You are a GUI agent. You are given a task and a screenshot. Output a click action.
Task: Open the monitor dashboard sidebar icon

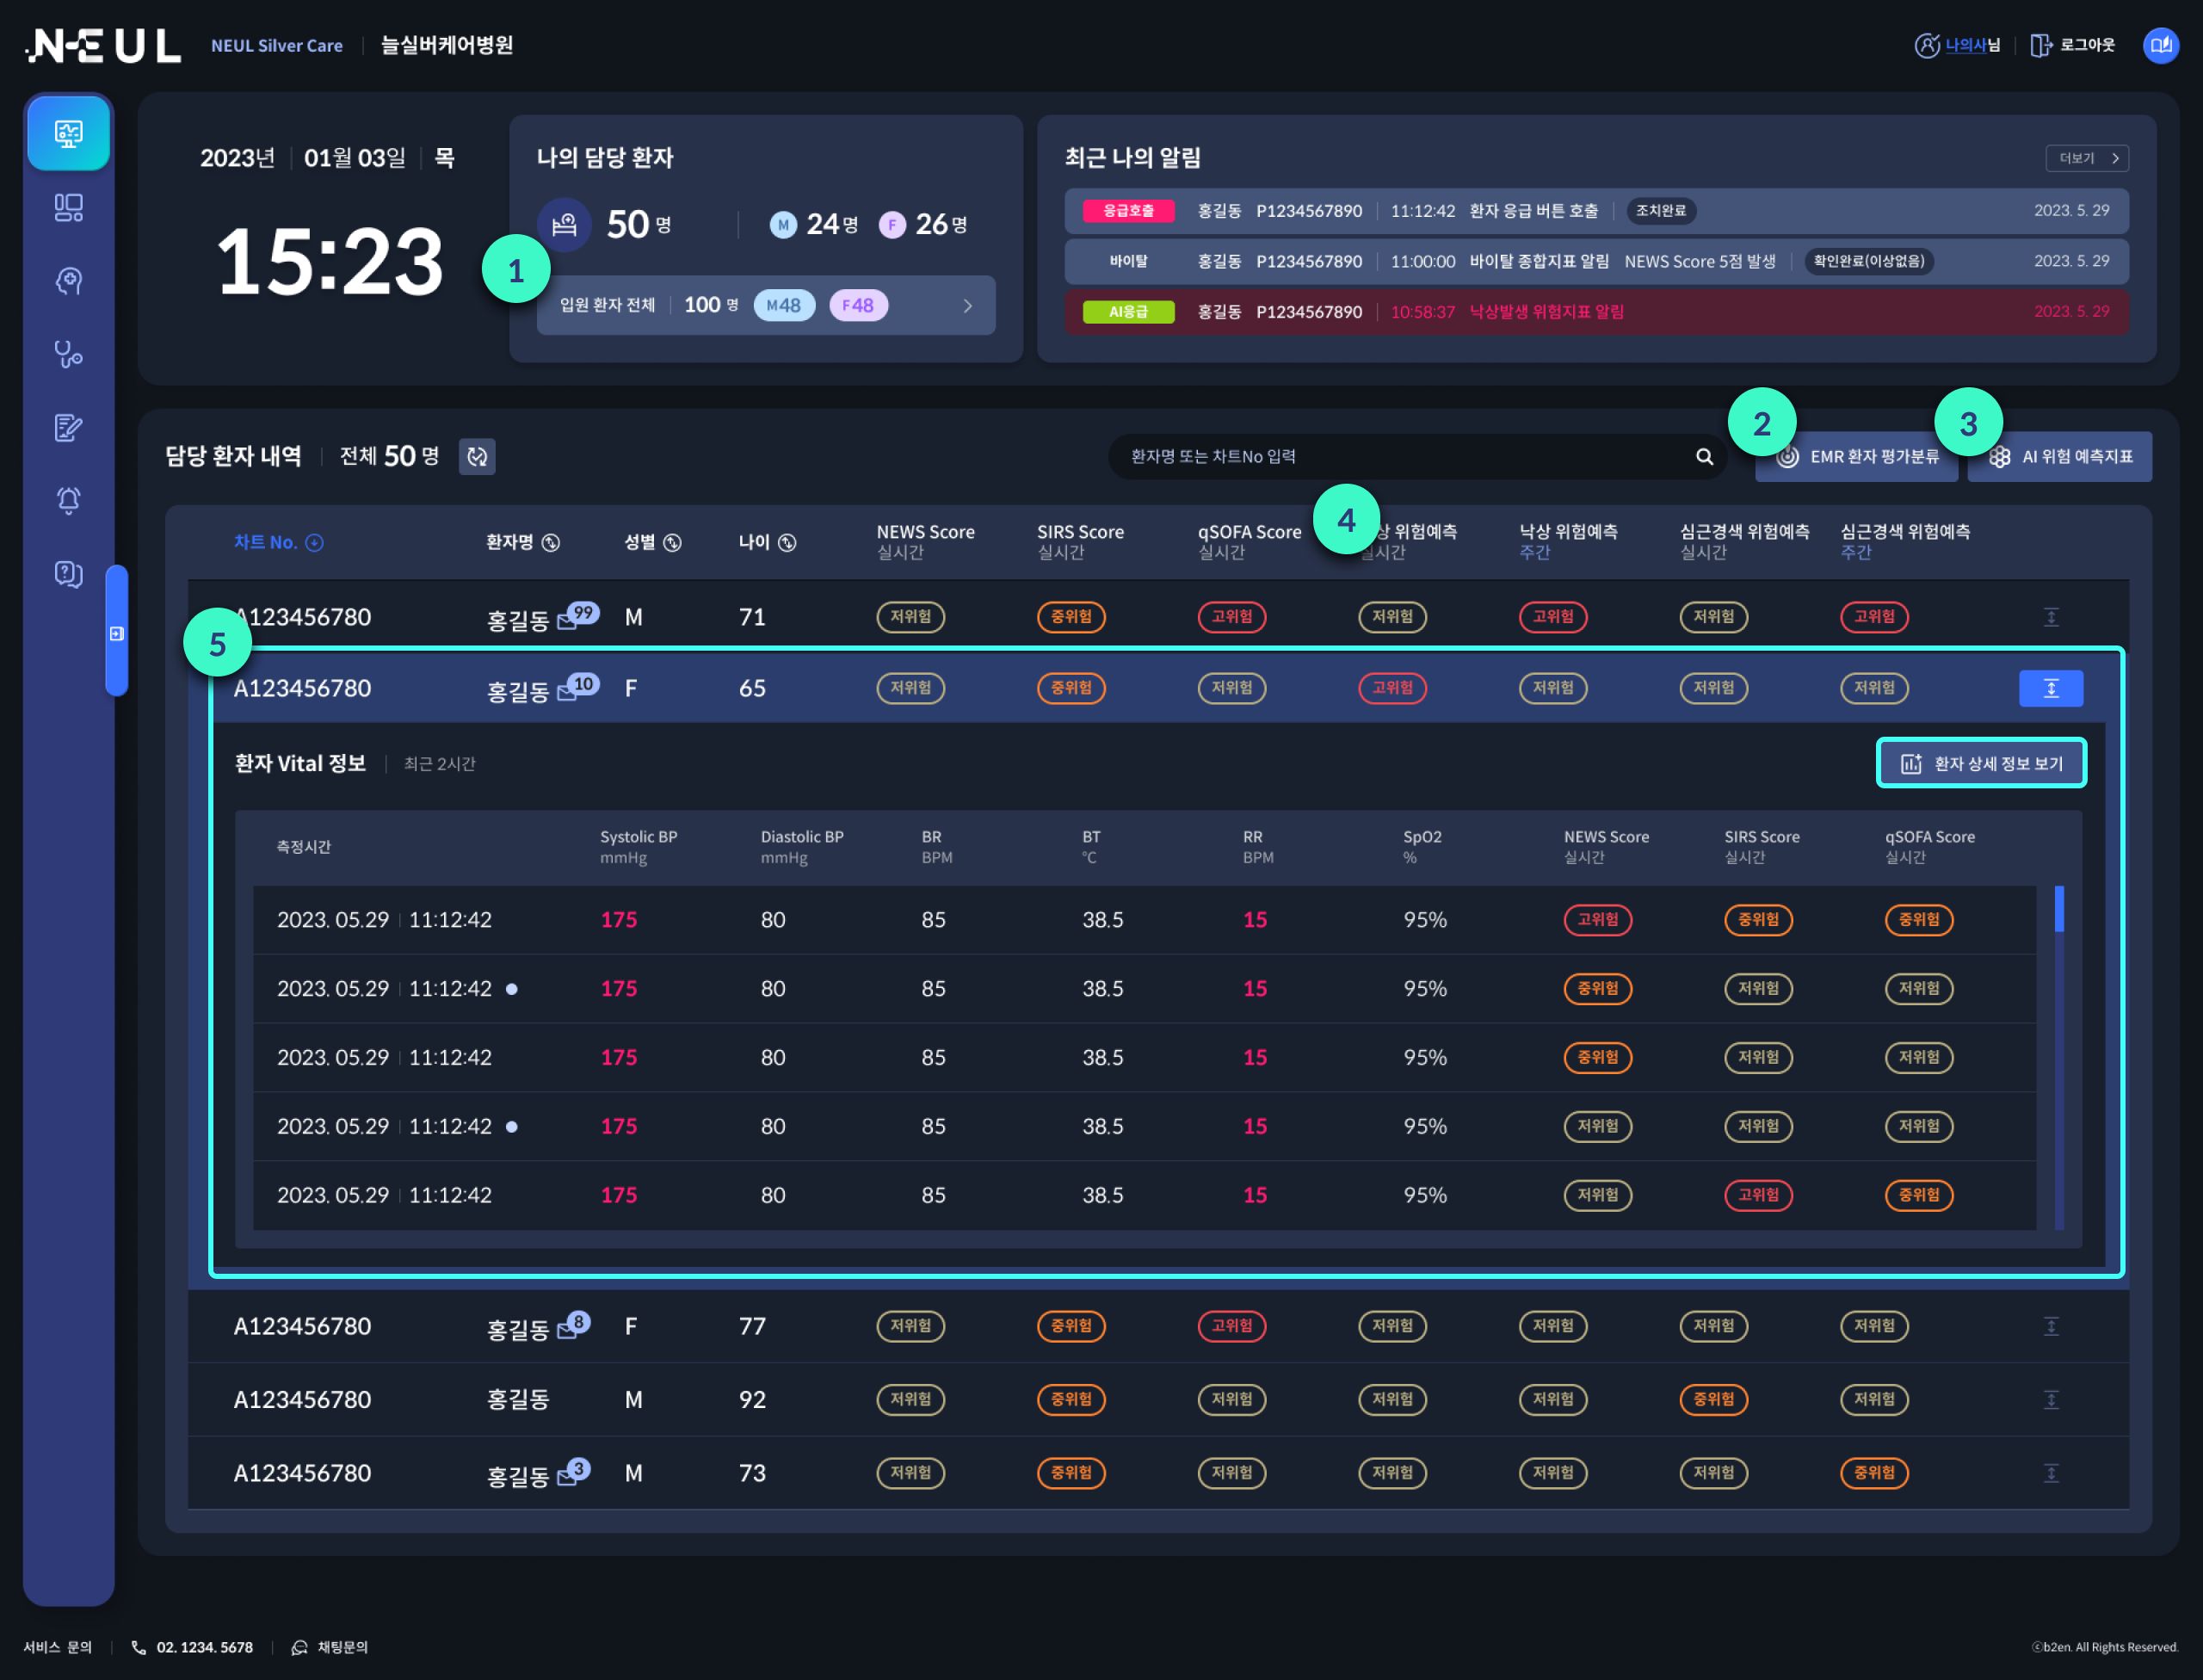[x=68, y=133]
